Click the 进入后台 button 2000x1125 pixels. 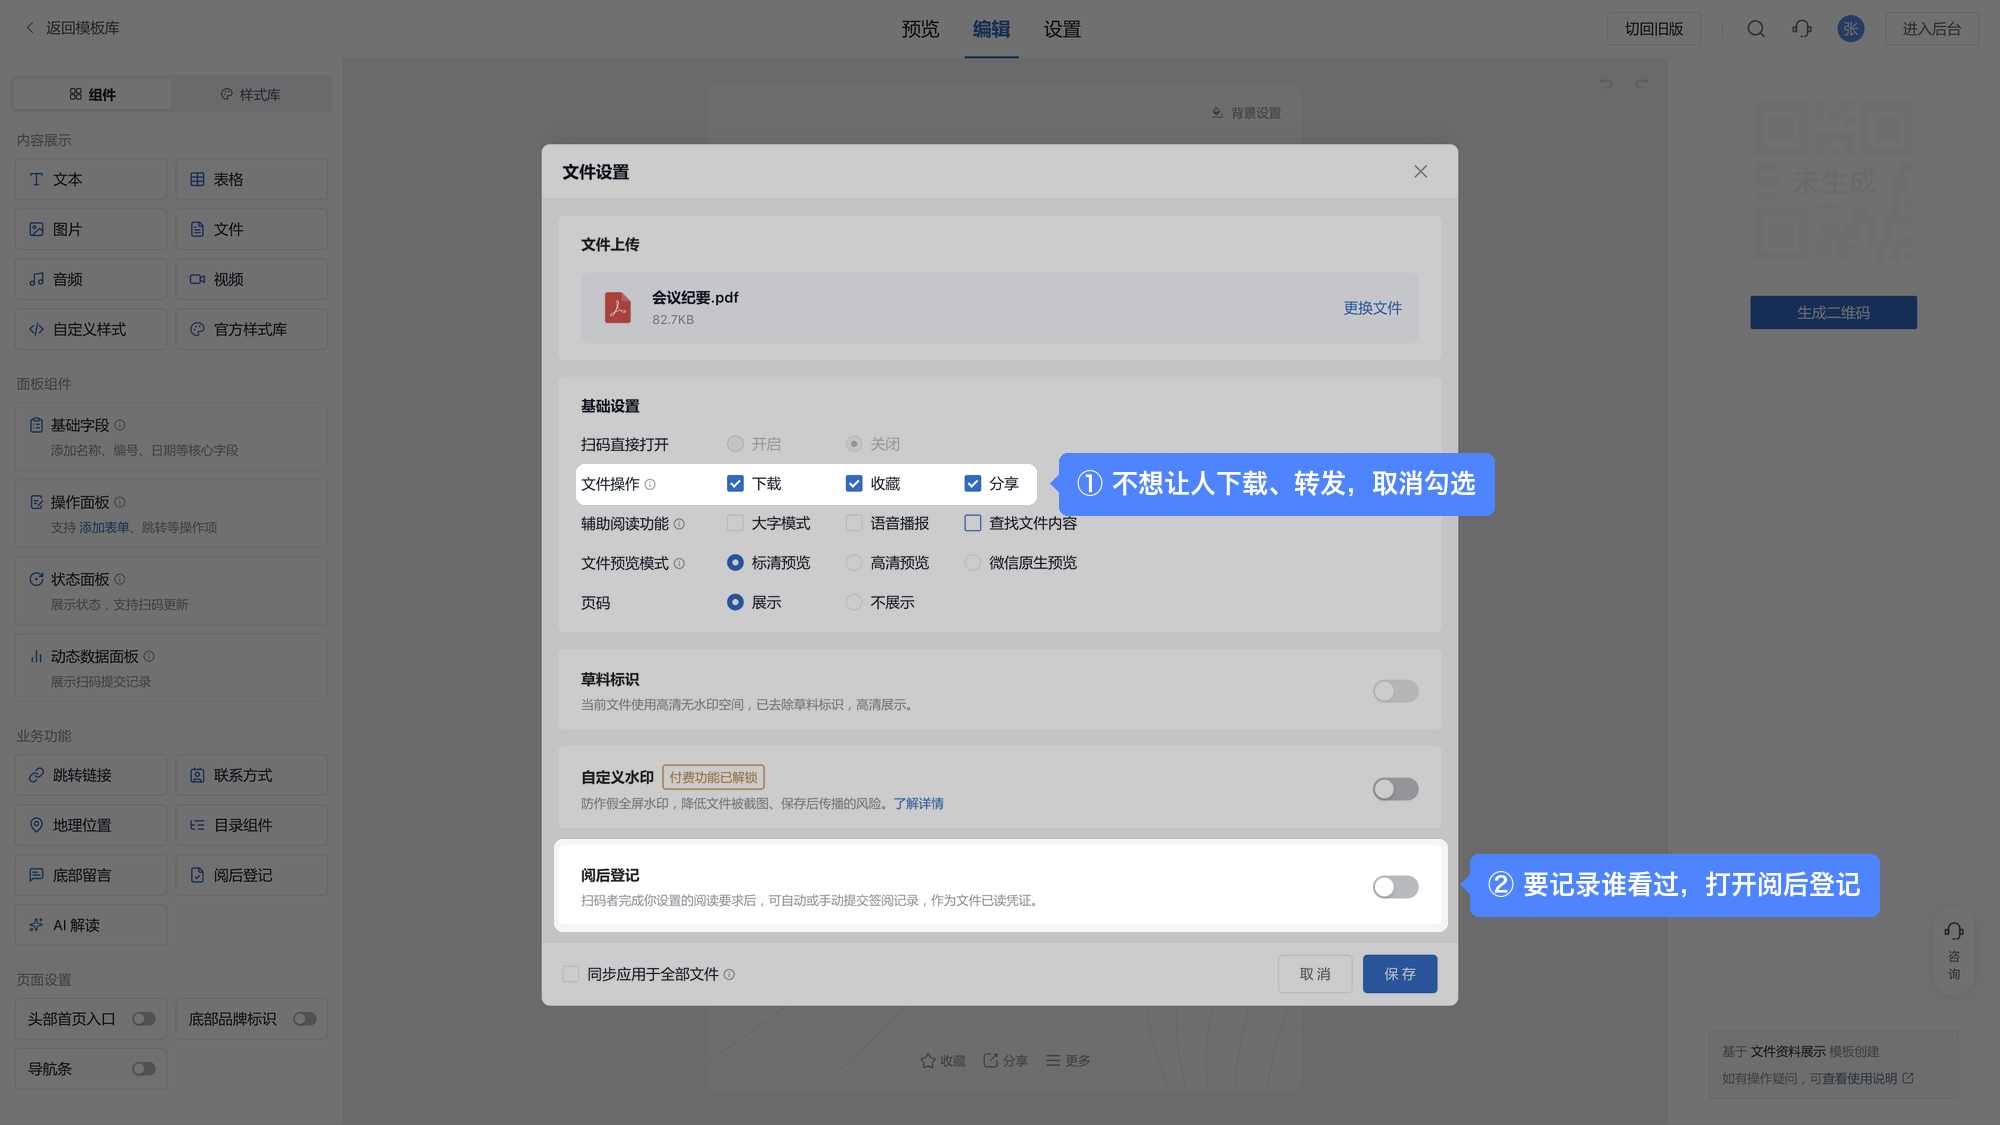[1931, 29]
